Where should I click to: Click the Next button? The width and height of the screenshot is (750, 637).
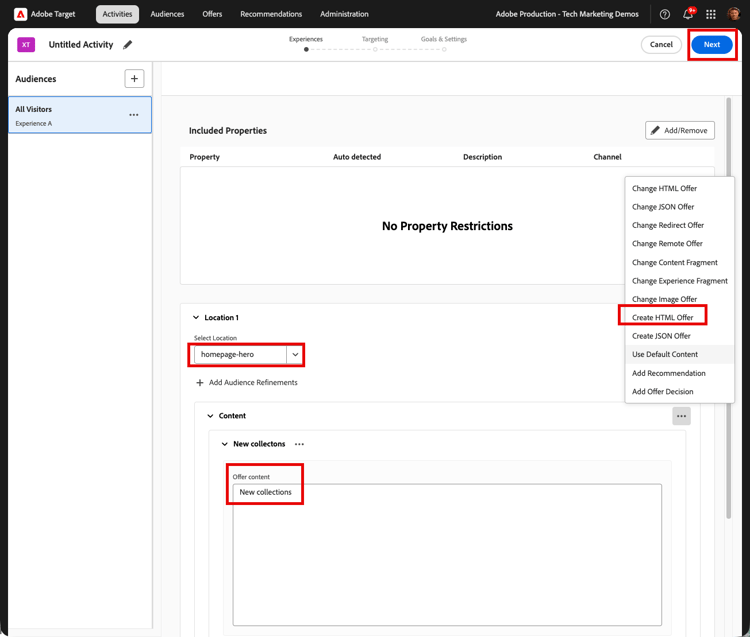[x=712, y=44]
